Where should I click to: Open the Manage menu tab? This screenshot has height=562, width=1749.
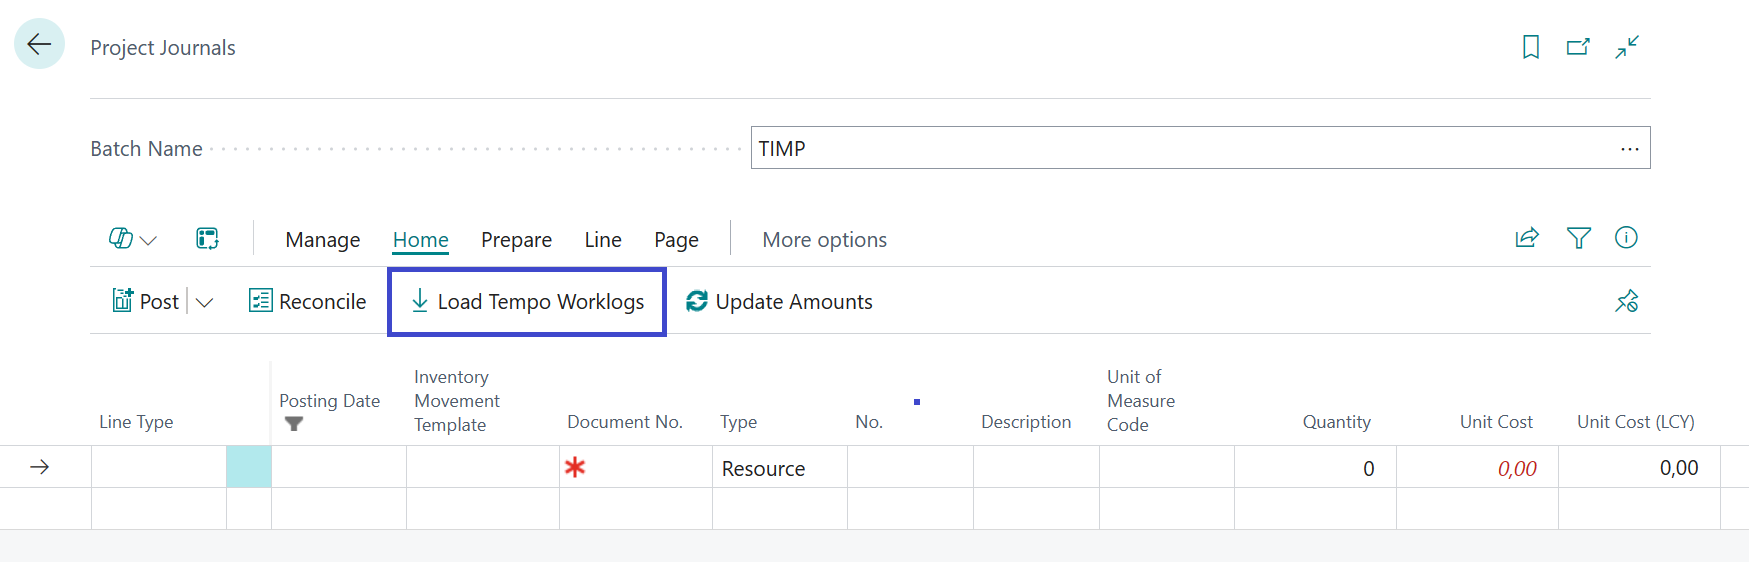coord(322,240)
